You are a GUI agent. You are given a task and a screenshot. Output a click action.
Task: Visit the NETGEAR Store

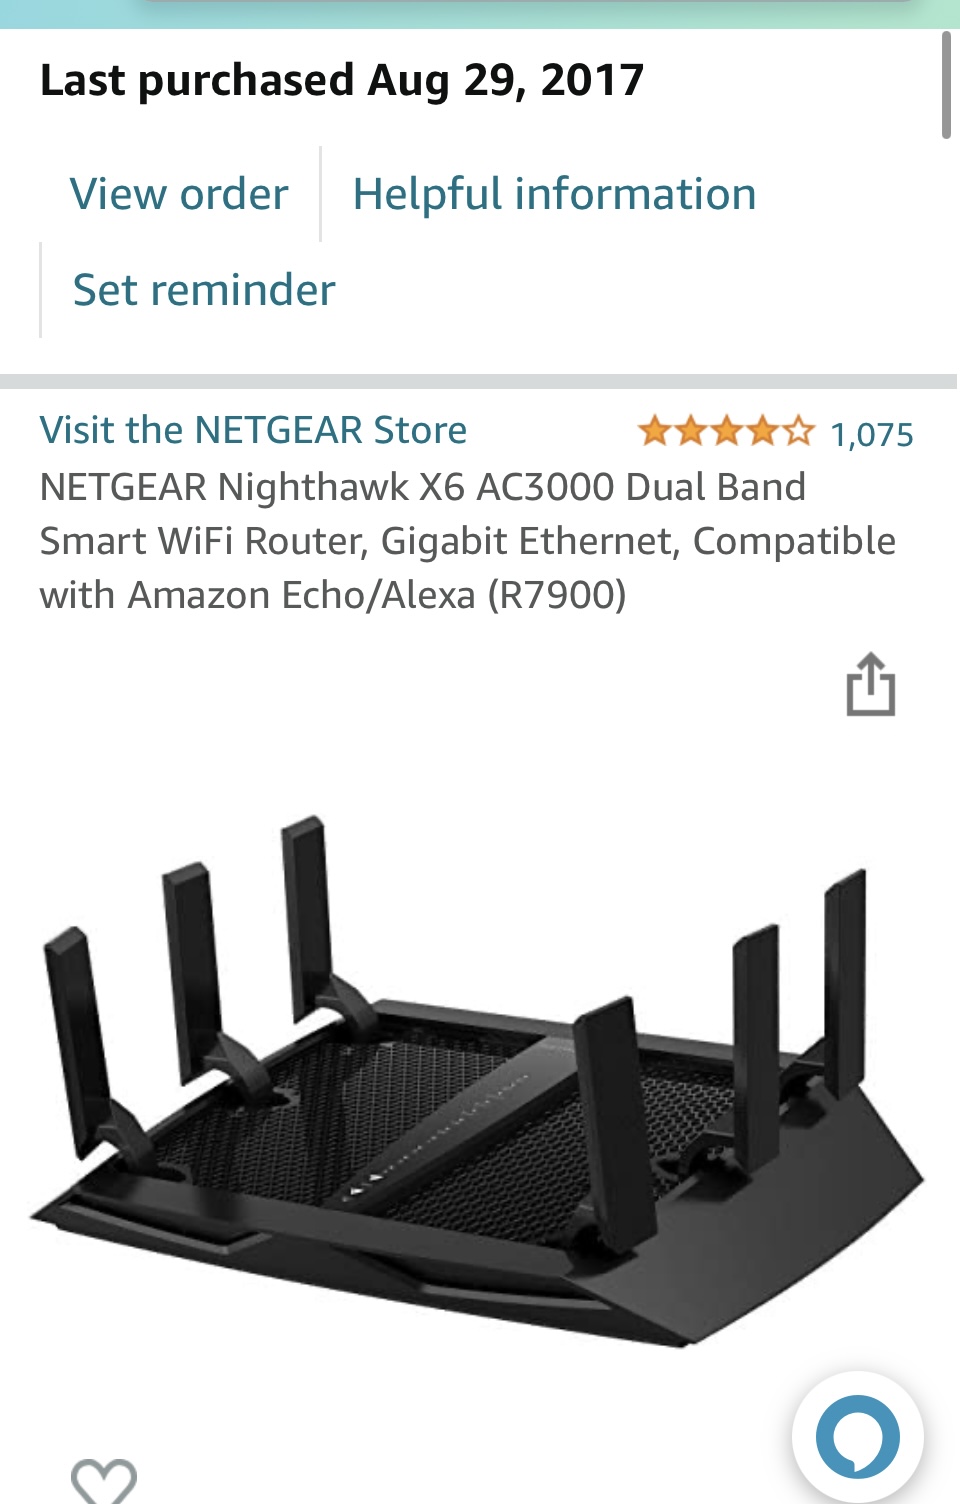[253, 430]
